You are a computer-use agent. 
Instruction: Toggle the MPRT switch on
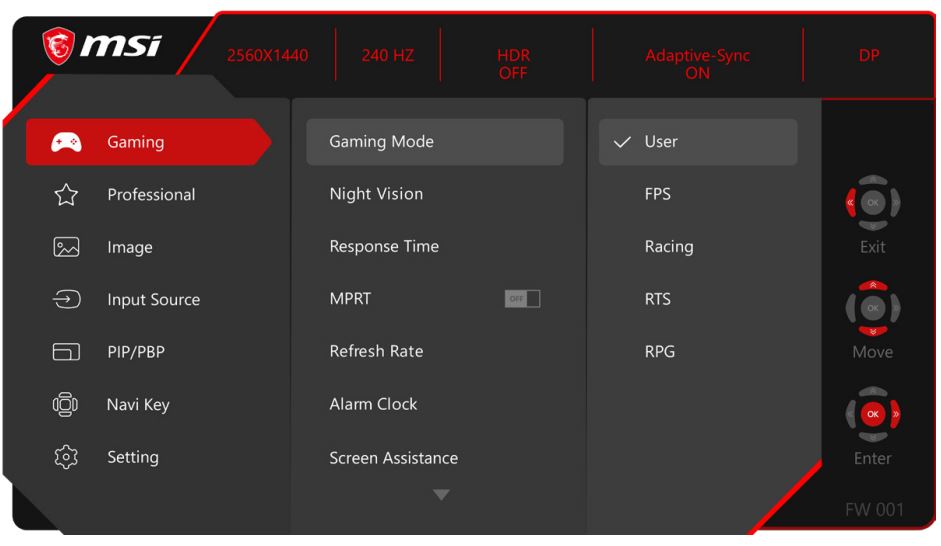(522, 299)
